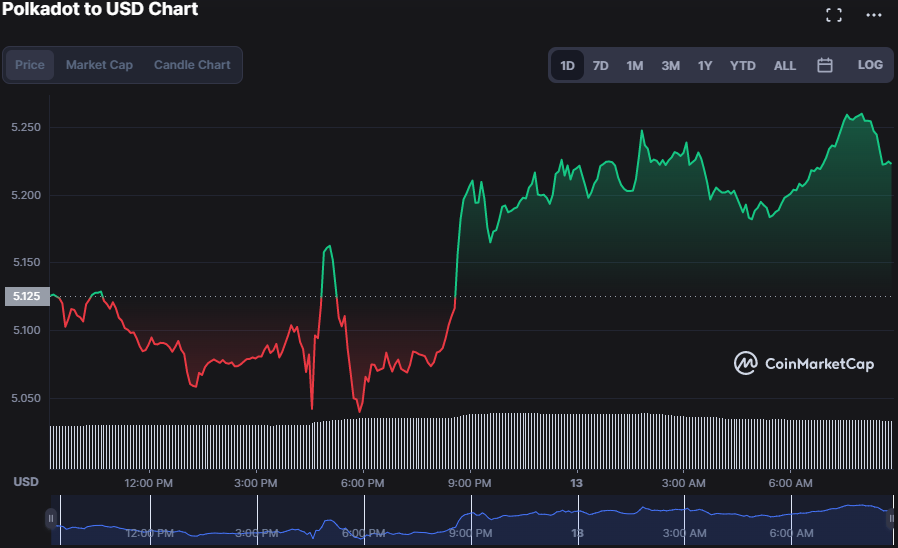
Task: Click the CoinMarketCap logo watermark
Action: pyautogui.click(x=804, y=363)
